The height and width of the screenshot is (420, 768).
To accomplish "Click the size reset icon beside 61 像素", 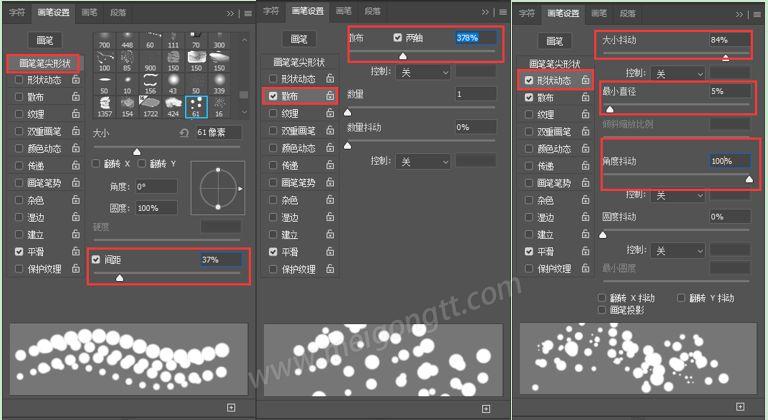I will pos(184,132).
